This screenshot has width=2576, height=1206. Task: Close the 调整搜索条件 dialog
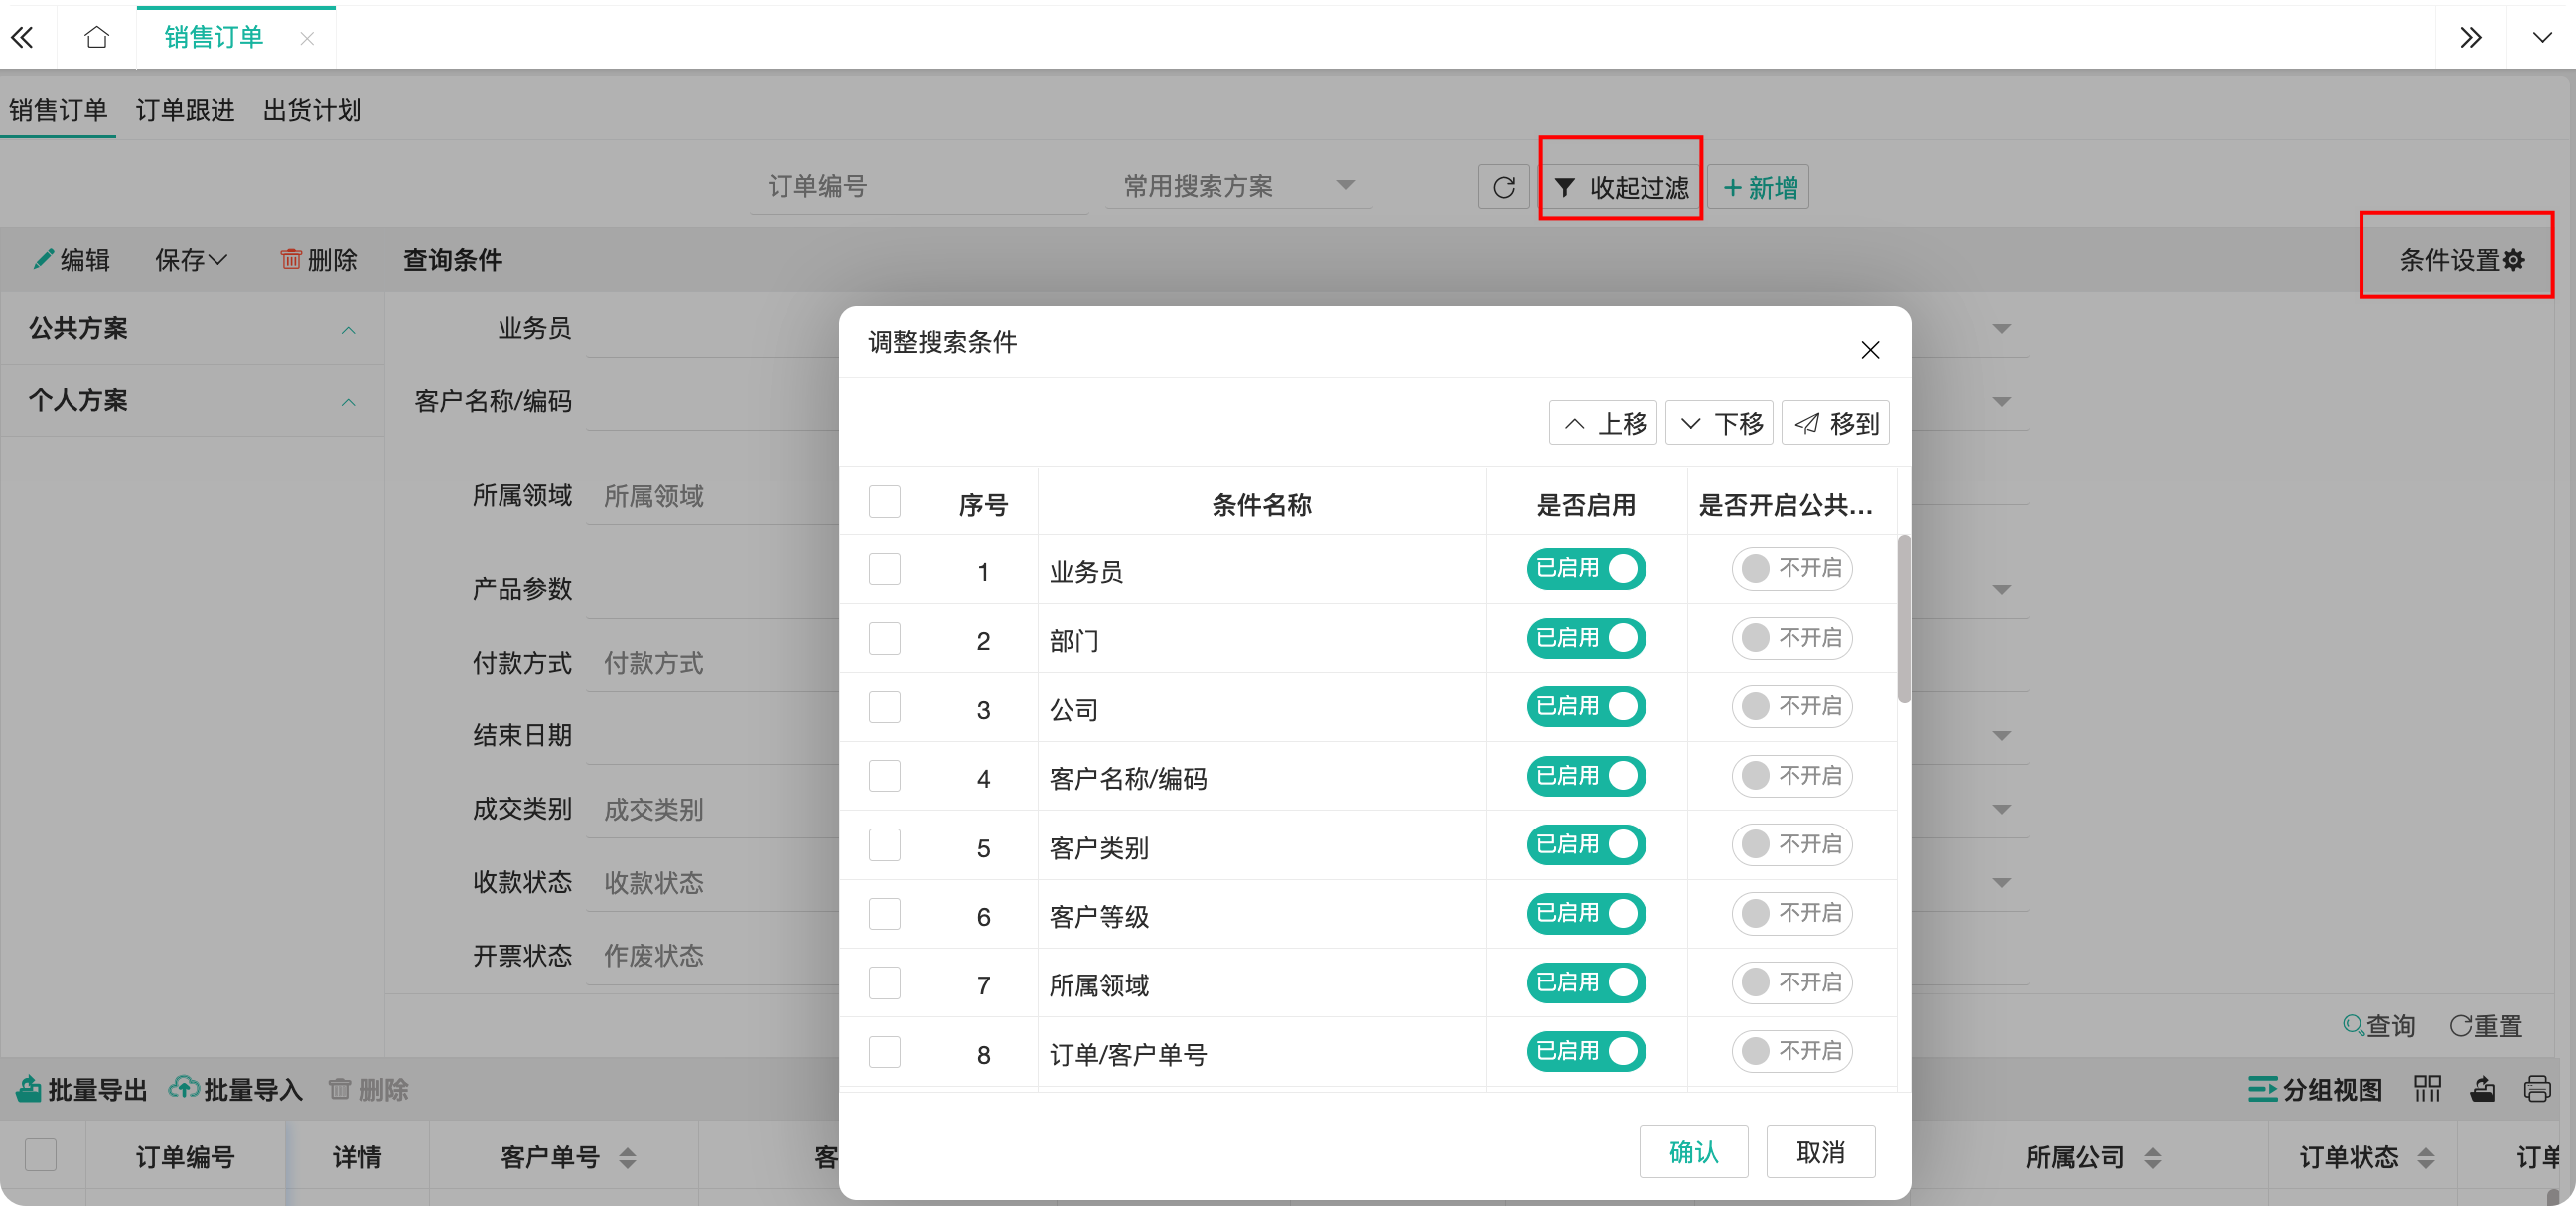coord(1869,350)
